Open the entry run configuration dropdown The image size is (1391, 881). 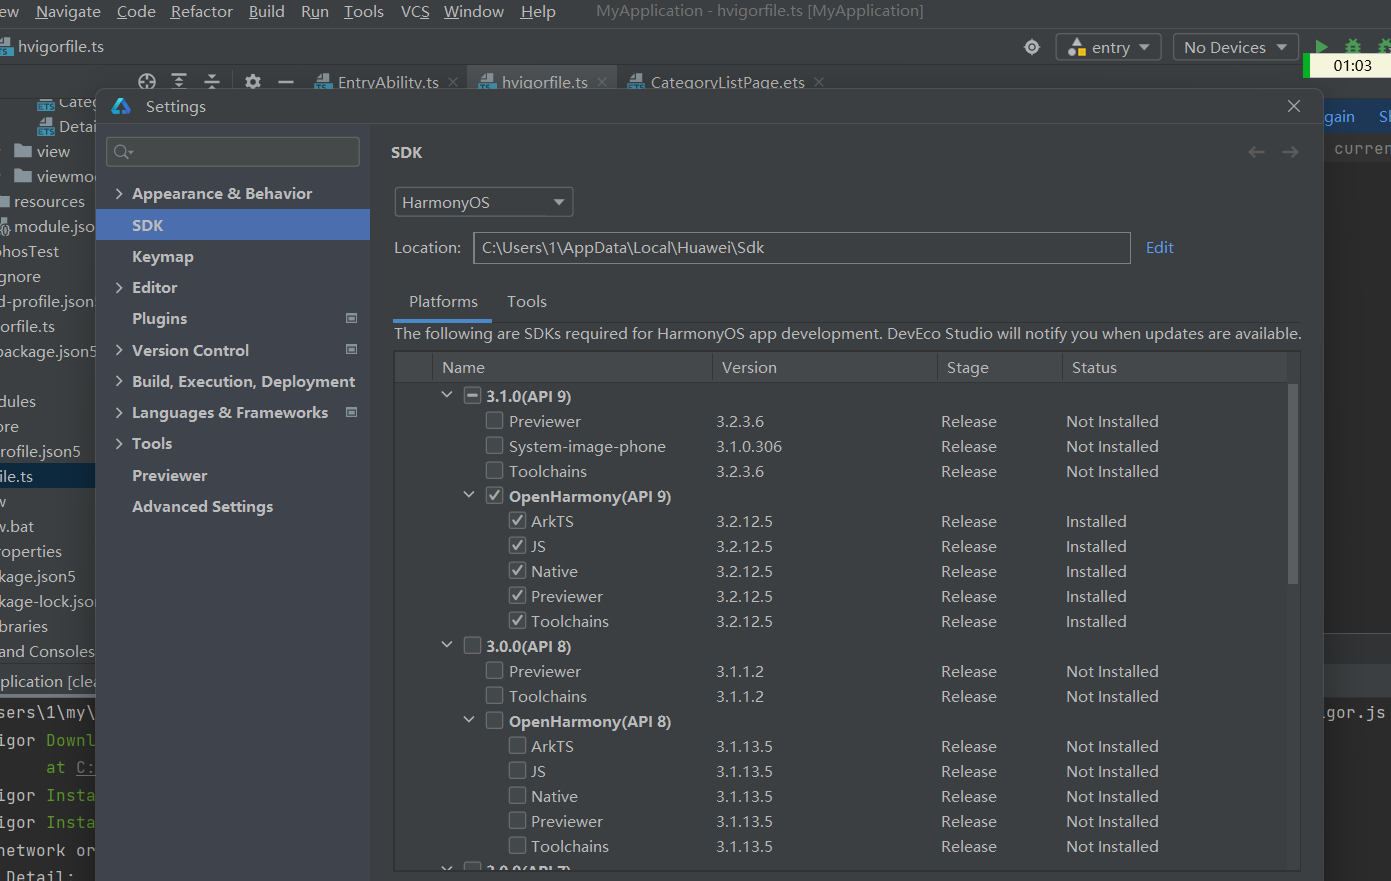click(1109, 47)
